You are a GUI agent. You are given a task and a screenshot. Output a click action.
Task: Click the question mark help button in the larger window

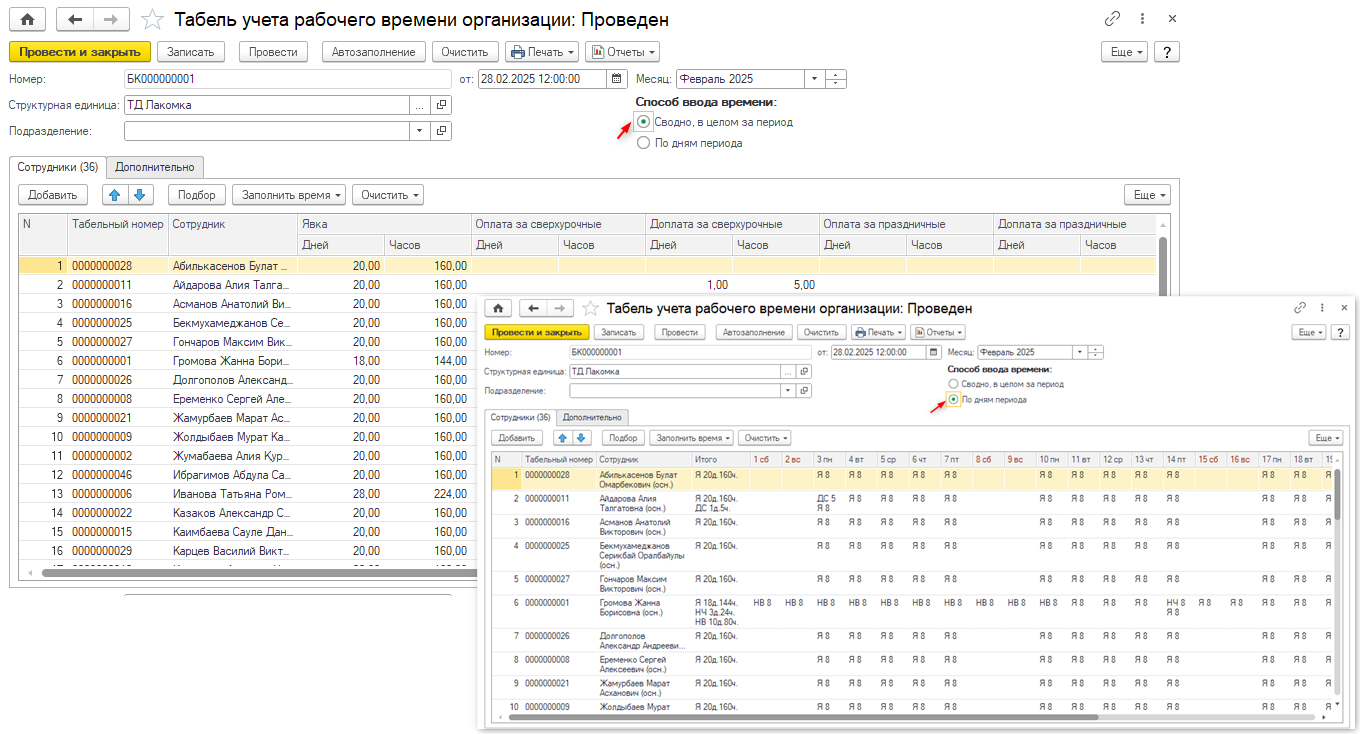pos(1166,52)
